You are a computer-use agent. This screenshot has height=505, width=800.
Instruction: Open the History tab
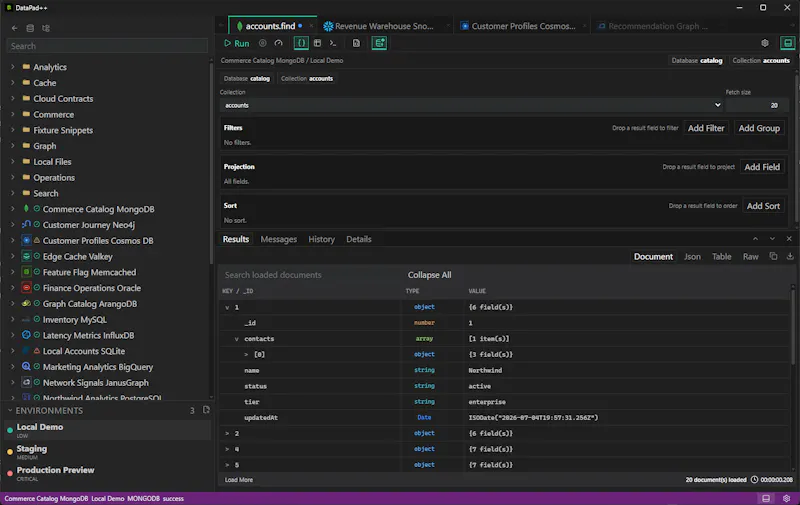[321, 239]
